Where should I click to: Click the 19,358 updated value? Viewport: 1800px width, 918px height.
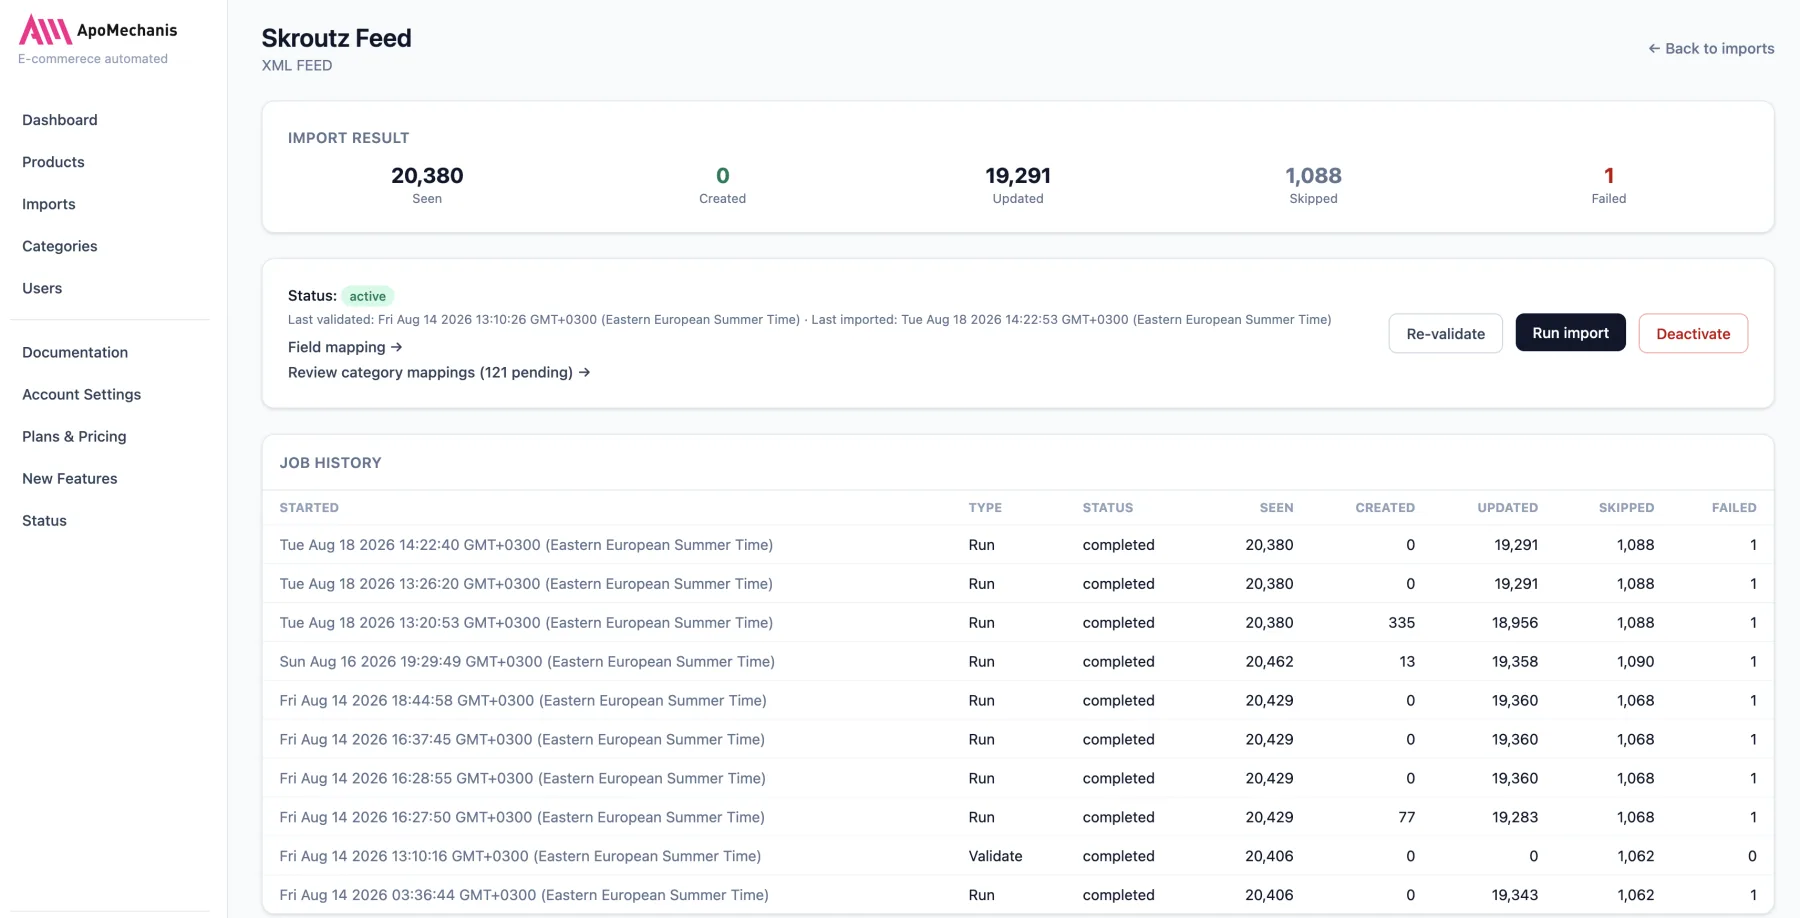[1515, 662]
